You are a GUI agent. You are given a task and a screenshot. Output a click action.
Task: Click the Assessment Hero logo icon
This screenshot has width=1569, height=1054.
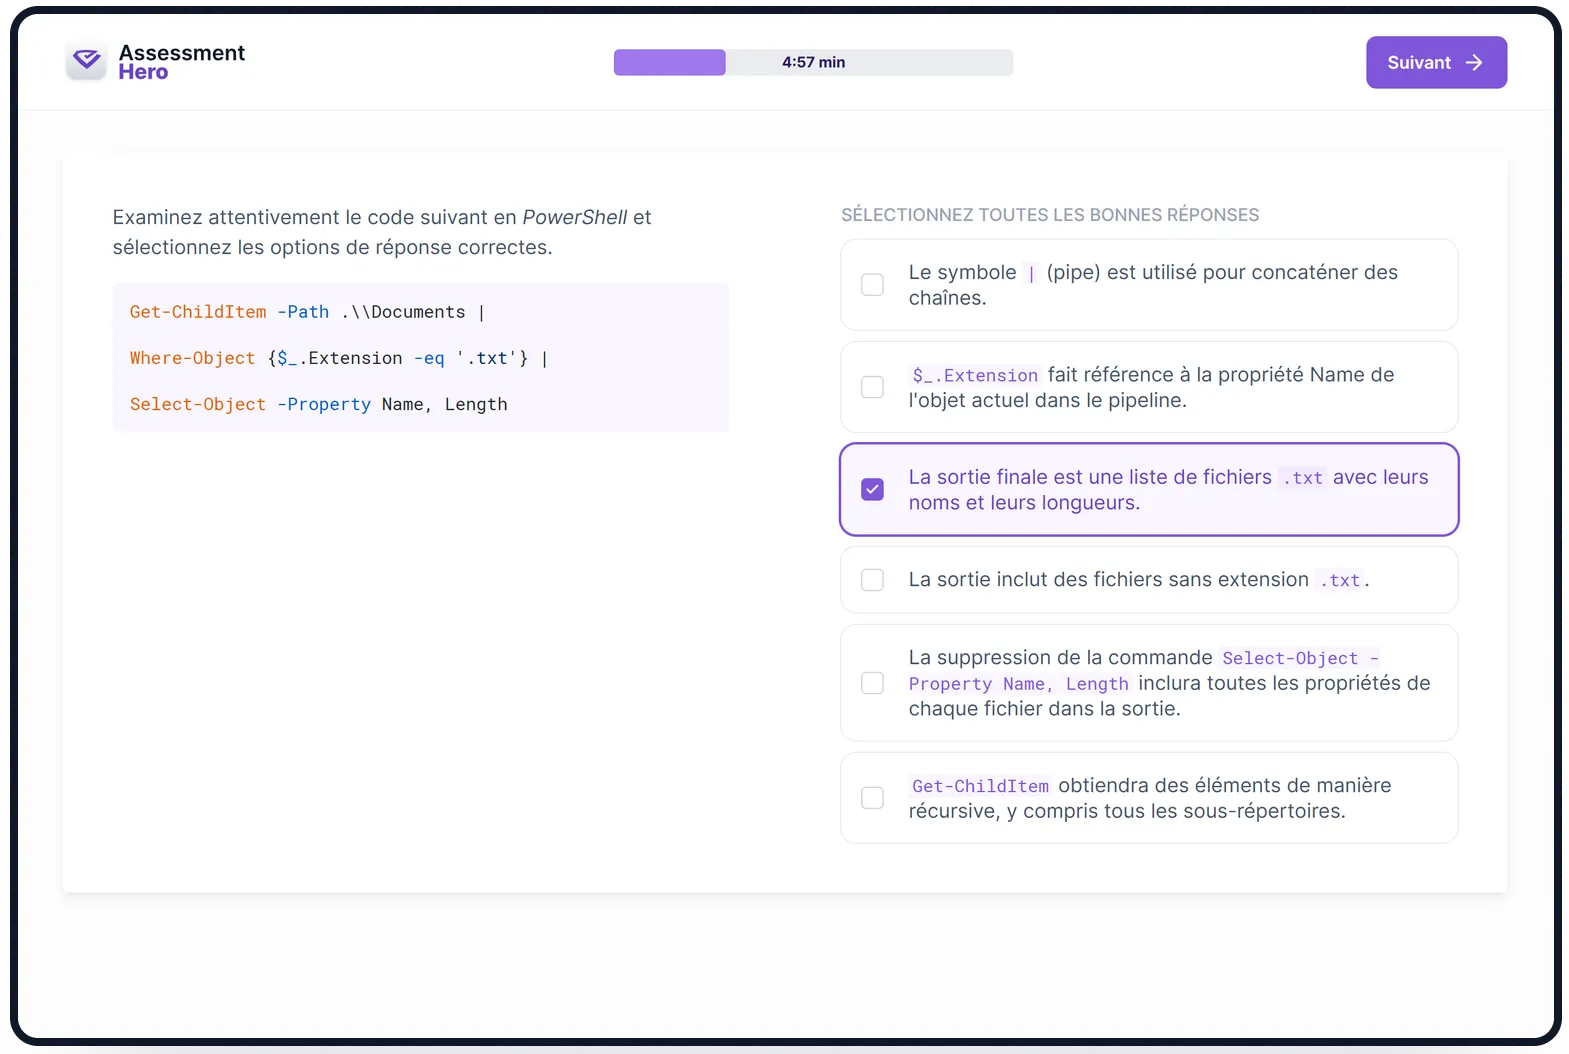click(x=86, y=61)
